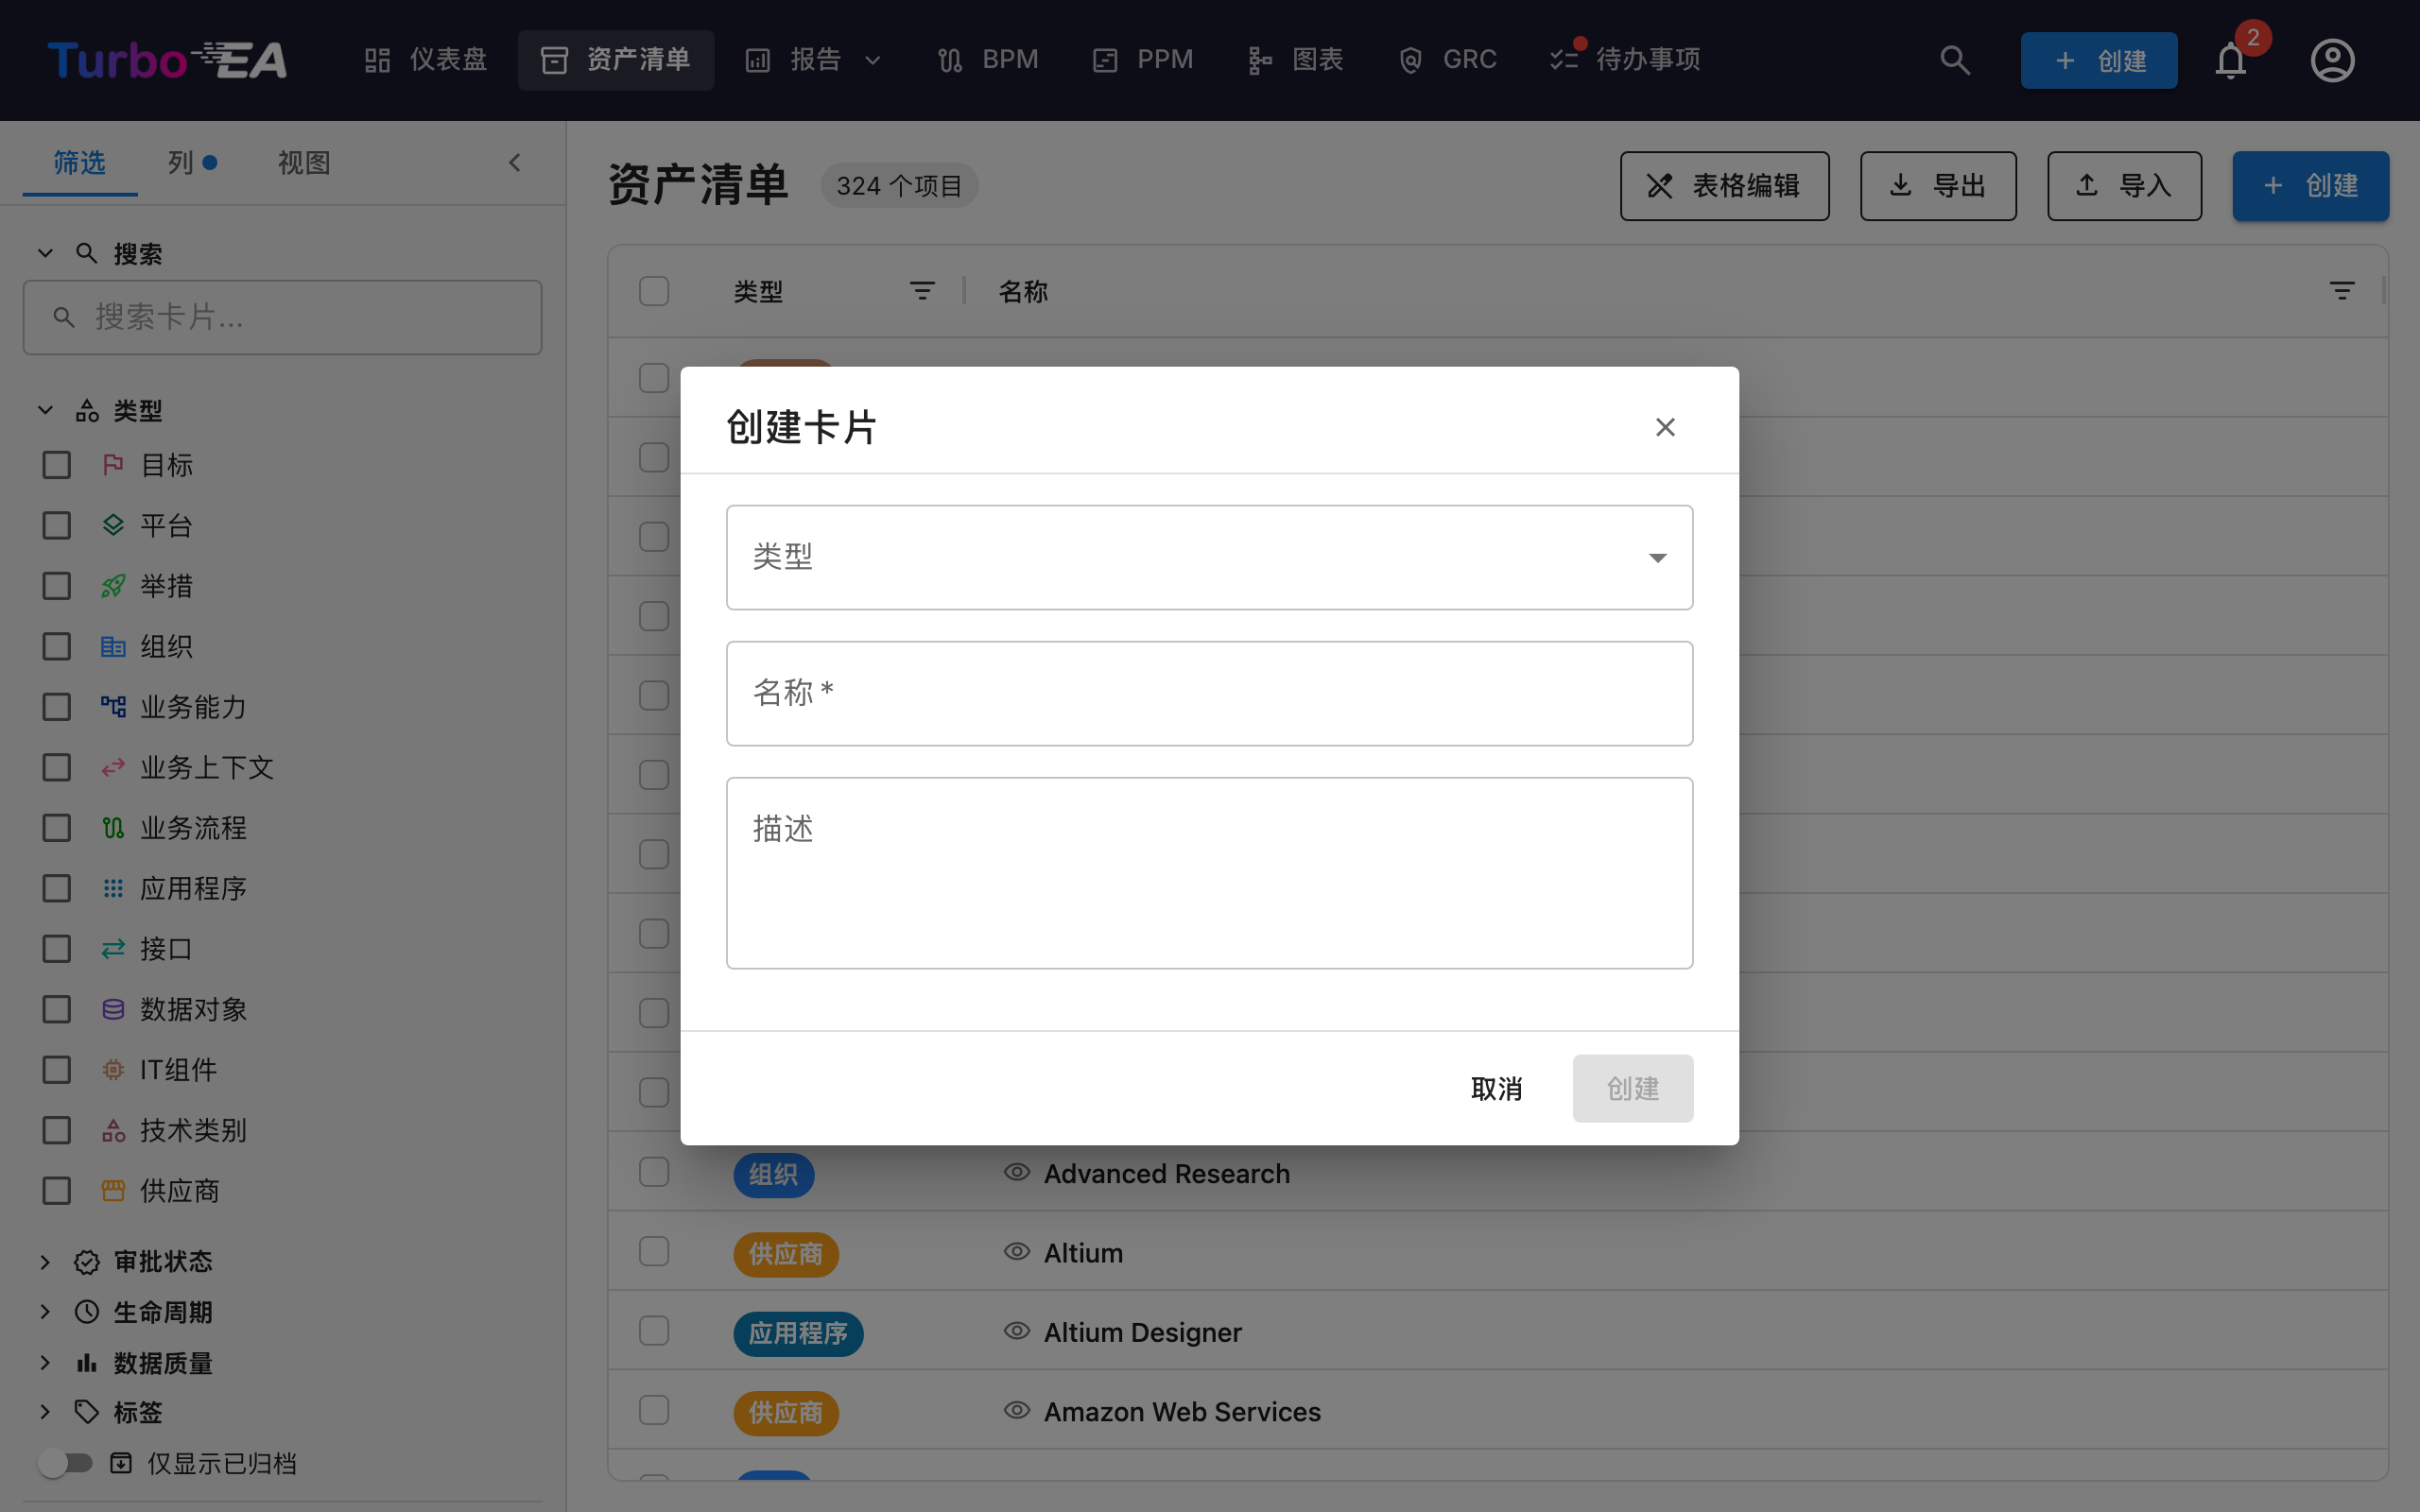This screenshot has height=1512, width=2420.
Task: Click the 表格编辑 button
Action: point(1724,185)
